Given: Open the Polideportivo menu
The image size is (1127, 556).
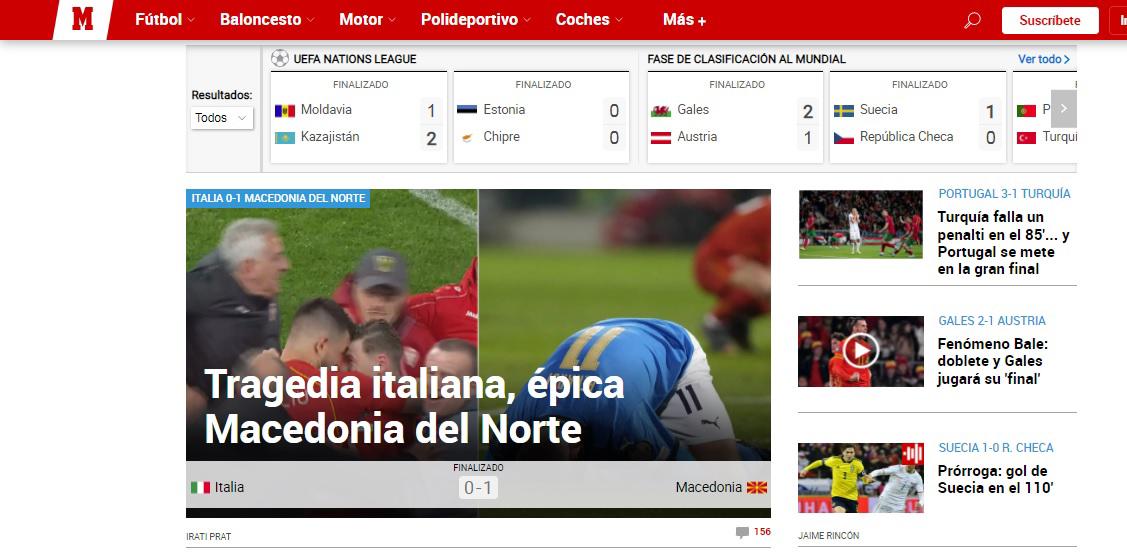Looking at the screenshot, I should [469, 20].
